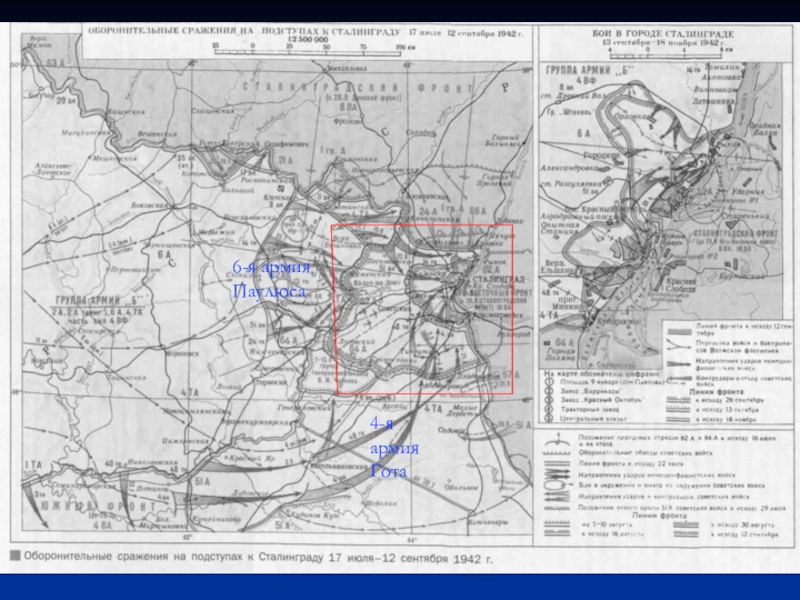Click the 'Ударник' label in the inset
This screenshot has width=800, height=600.
[747, 192]
